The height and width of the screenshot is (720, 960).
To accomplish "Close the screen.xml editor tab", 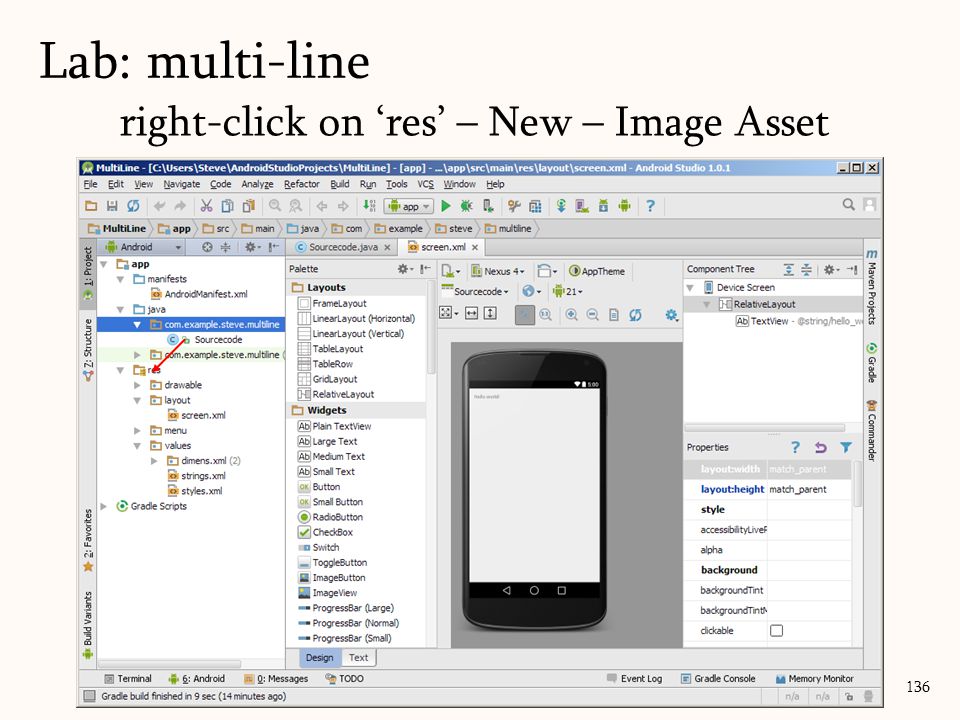I will coord(474,247).
